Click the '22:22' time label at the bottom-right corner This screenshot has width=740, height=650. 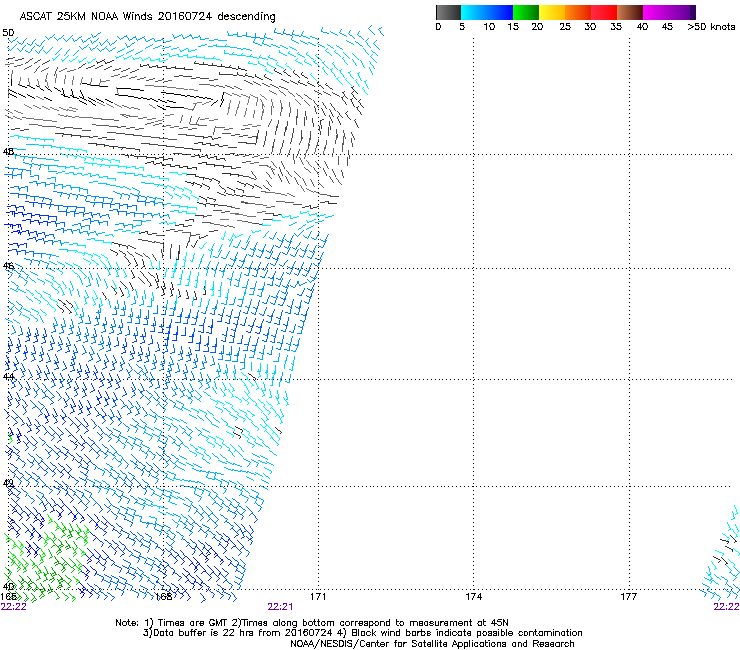point(726,607)
